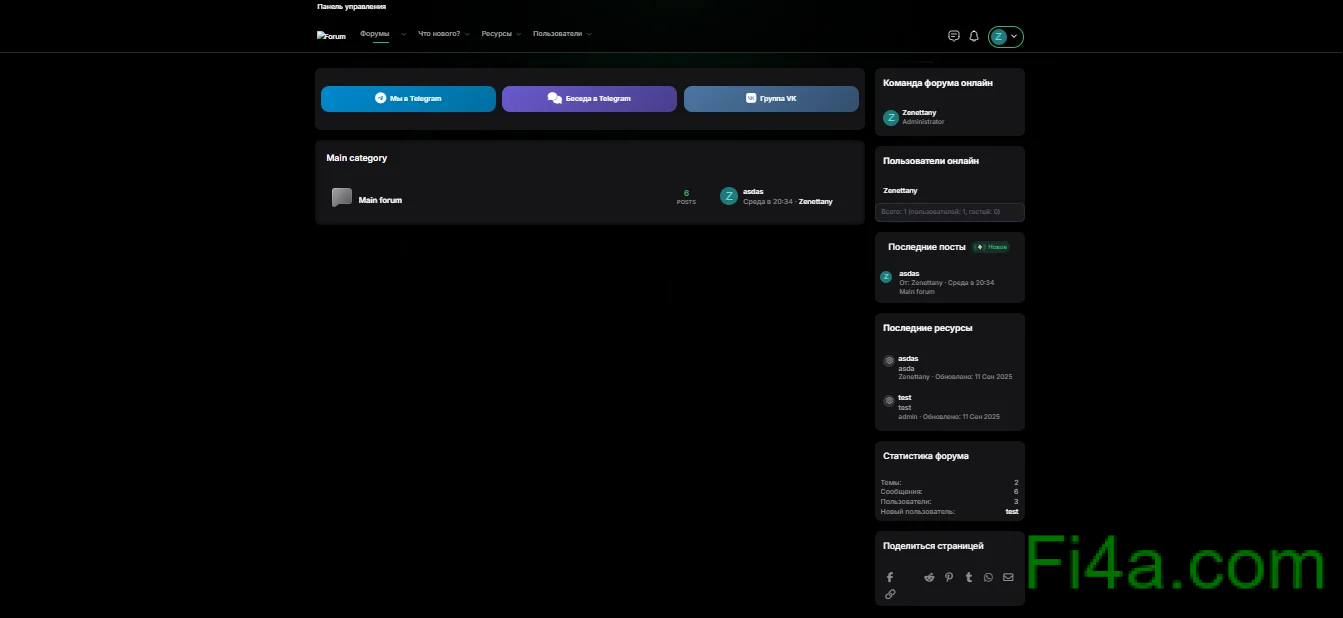Share page via email envelope icon
The width and height of the screenshot is (1343, 618).
1008,577
